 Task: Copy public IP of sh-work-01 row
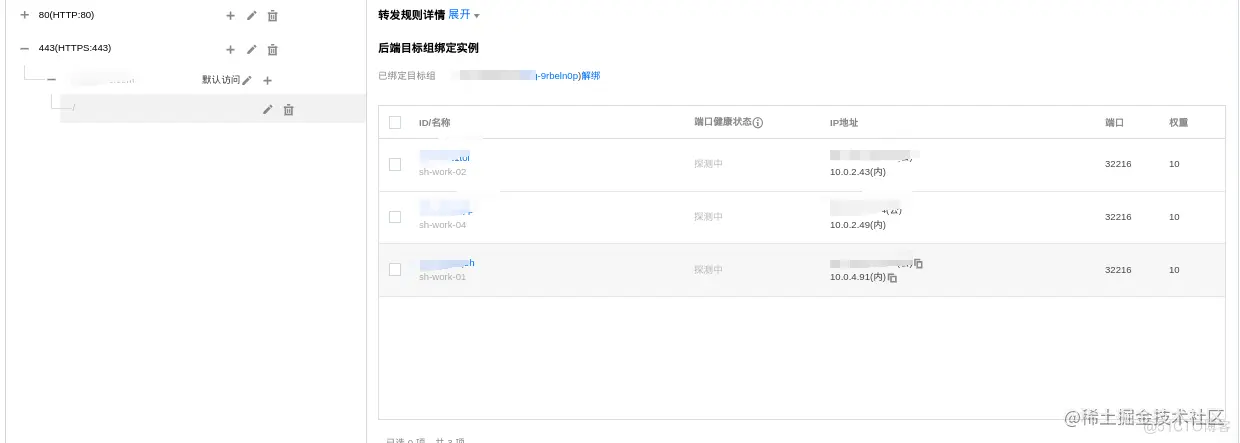coord(918,263)
